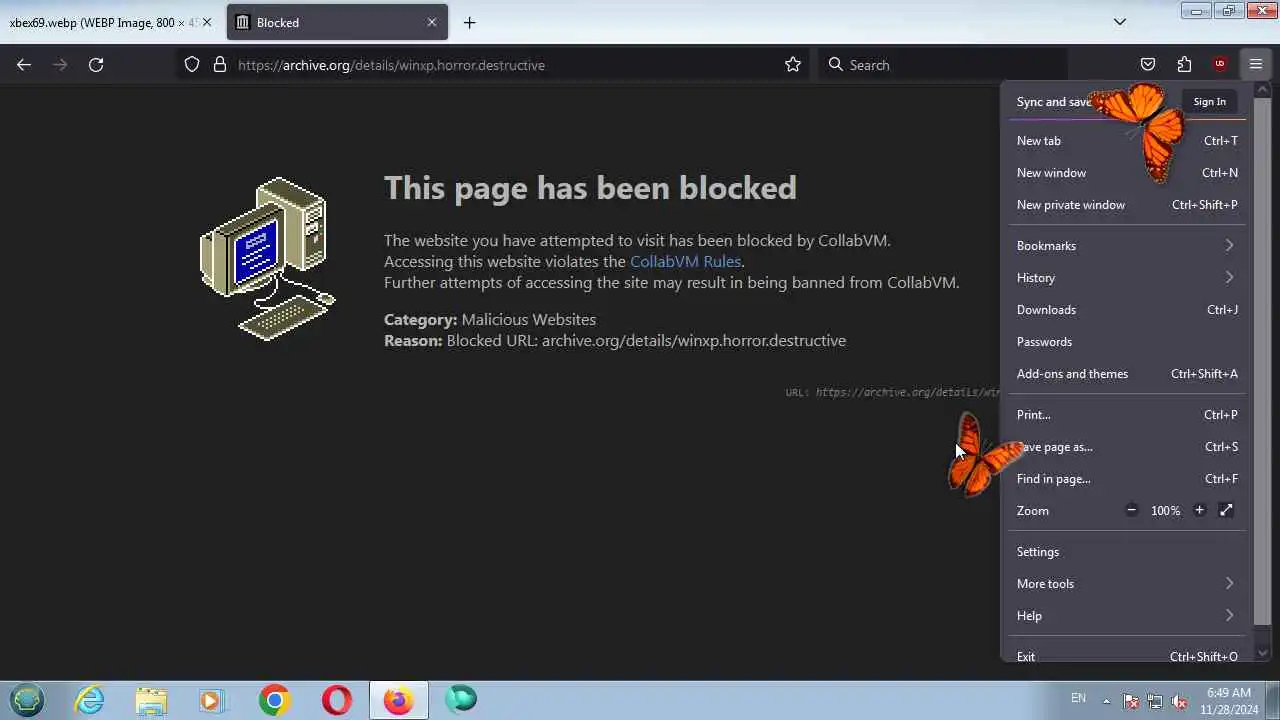The image size is (1280, 720).
Task: Close the Blocked tab
Action: click(432, 22)
